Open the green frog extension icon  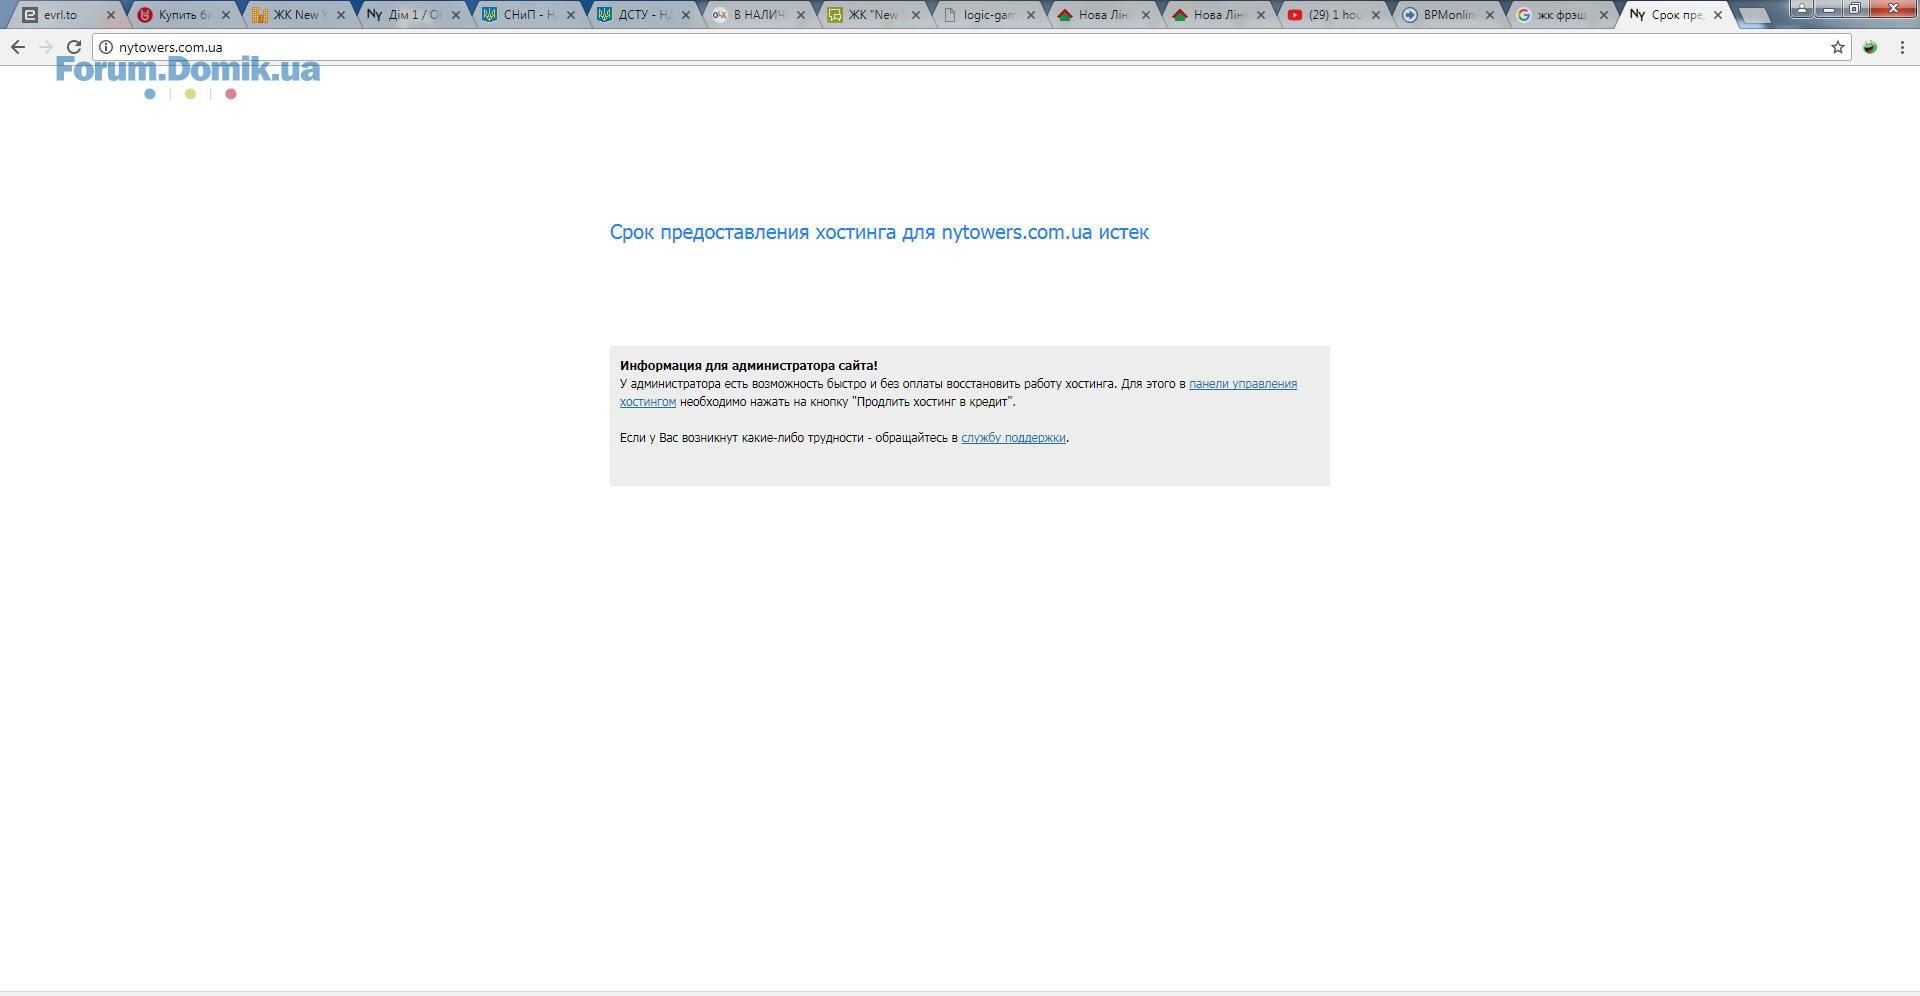click(x=1870, y=47)
